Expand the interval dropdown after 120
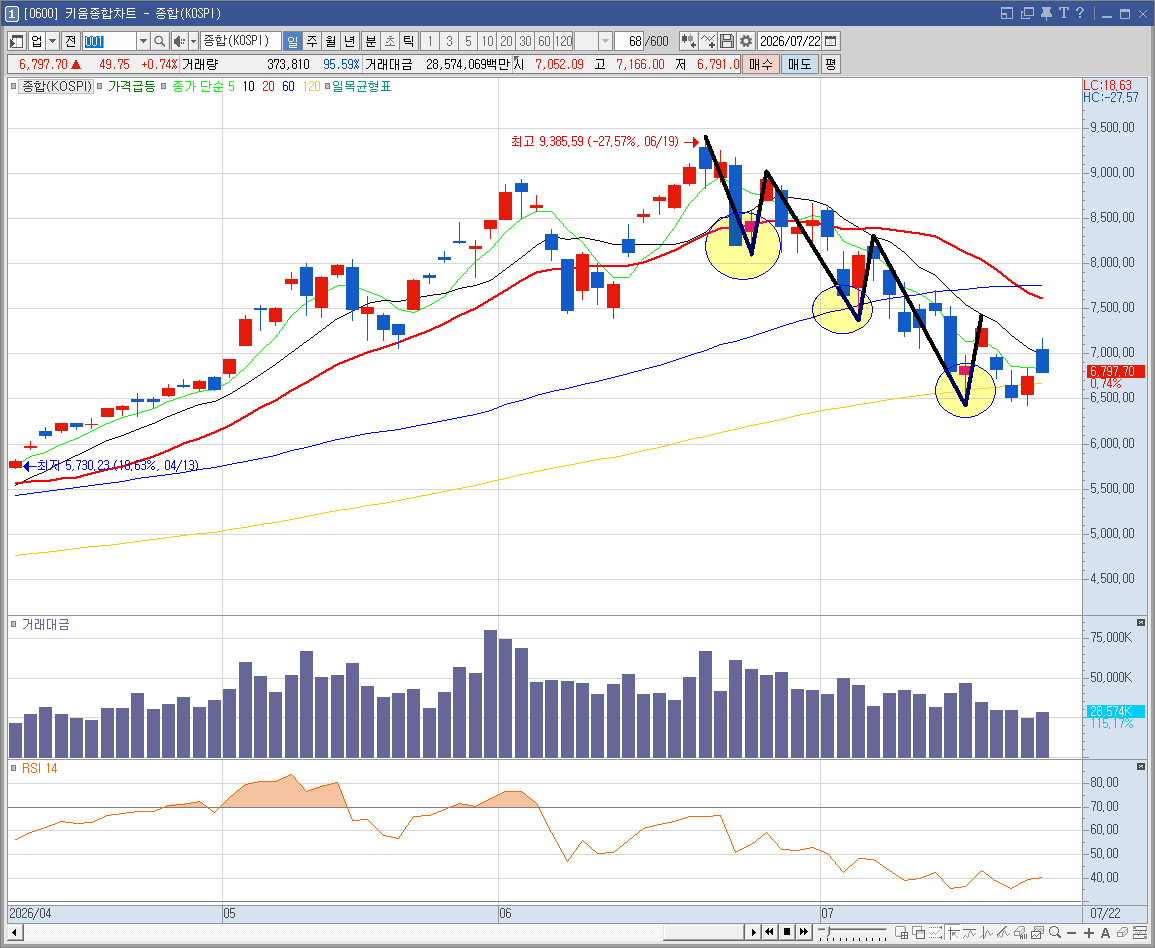Screen dimensions: 1155x948 click(x=605, y=41)
